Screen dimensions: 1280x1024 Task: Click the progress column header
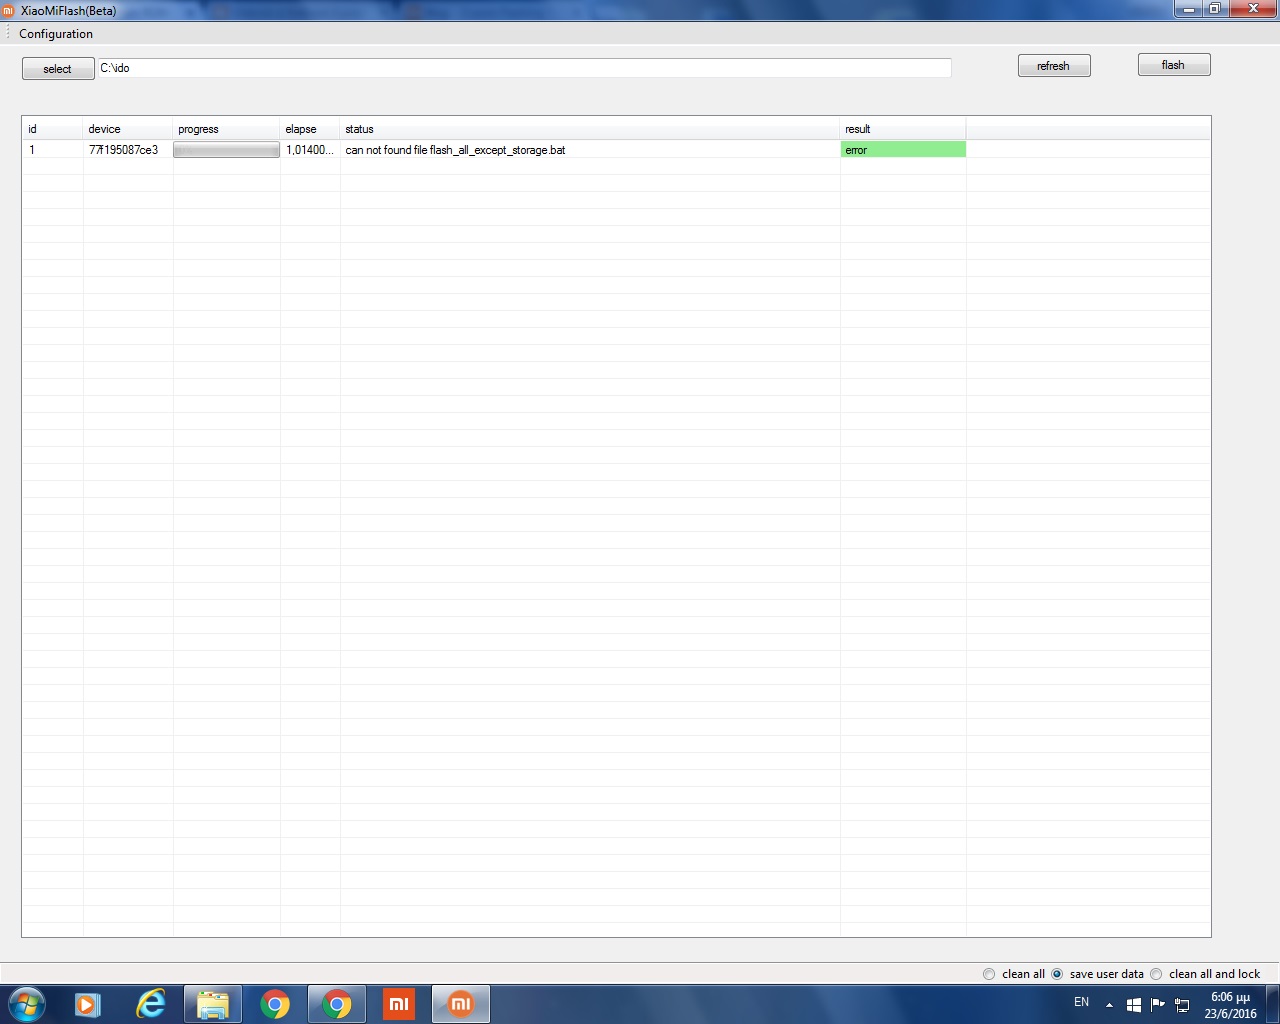coord(227,129)
